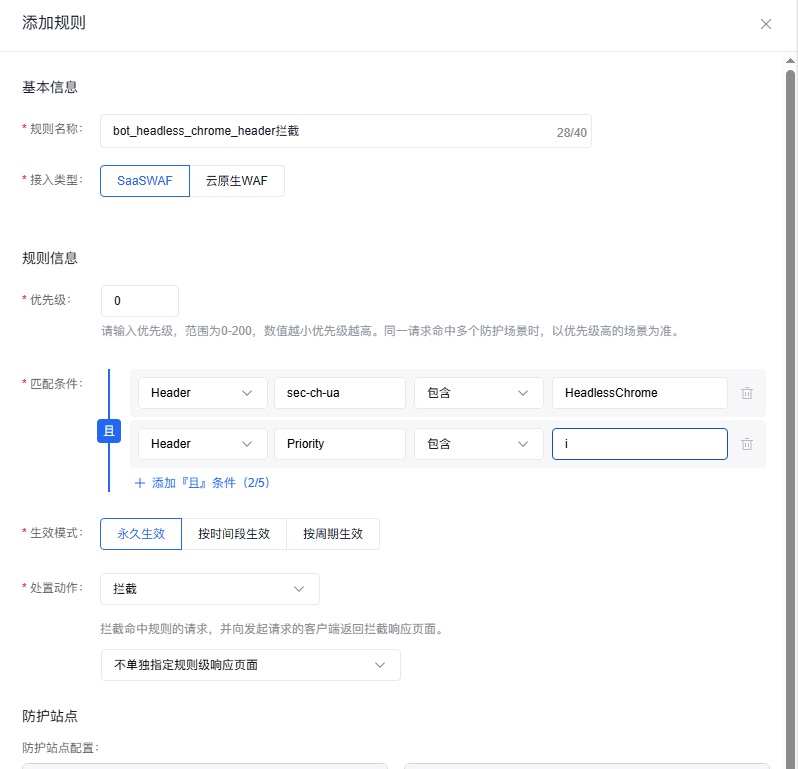This screenshot has width=798, height=769.
Task: Choose 永久生效 effective mode
Action: click(x=141, y=534)
